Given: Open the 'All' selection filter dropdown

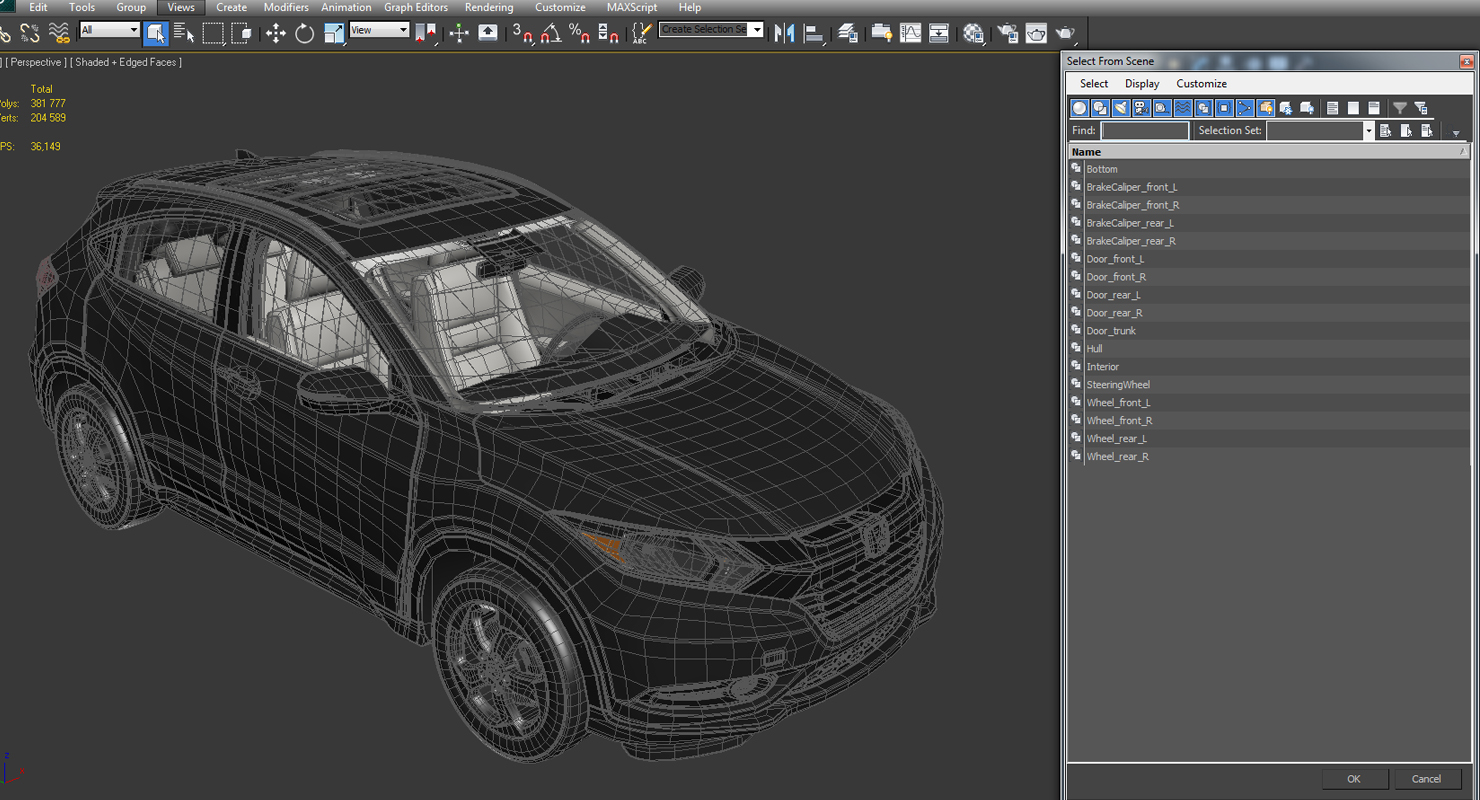Looking at the screenshot, I should click(x=109, y=30).
